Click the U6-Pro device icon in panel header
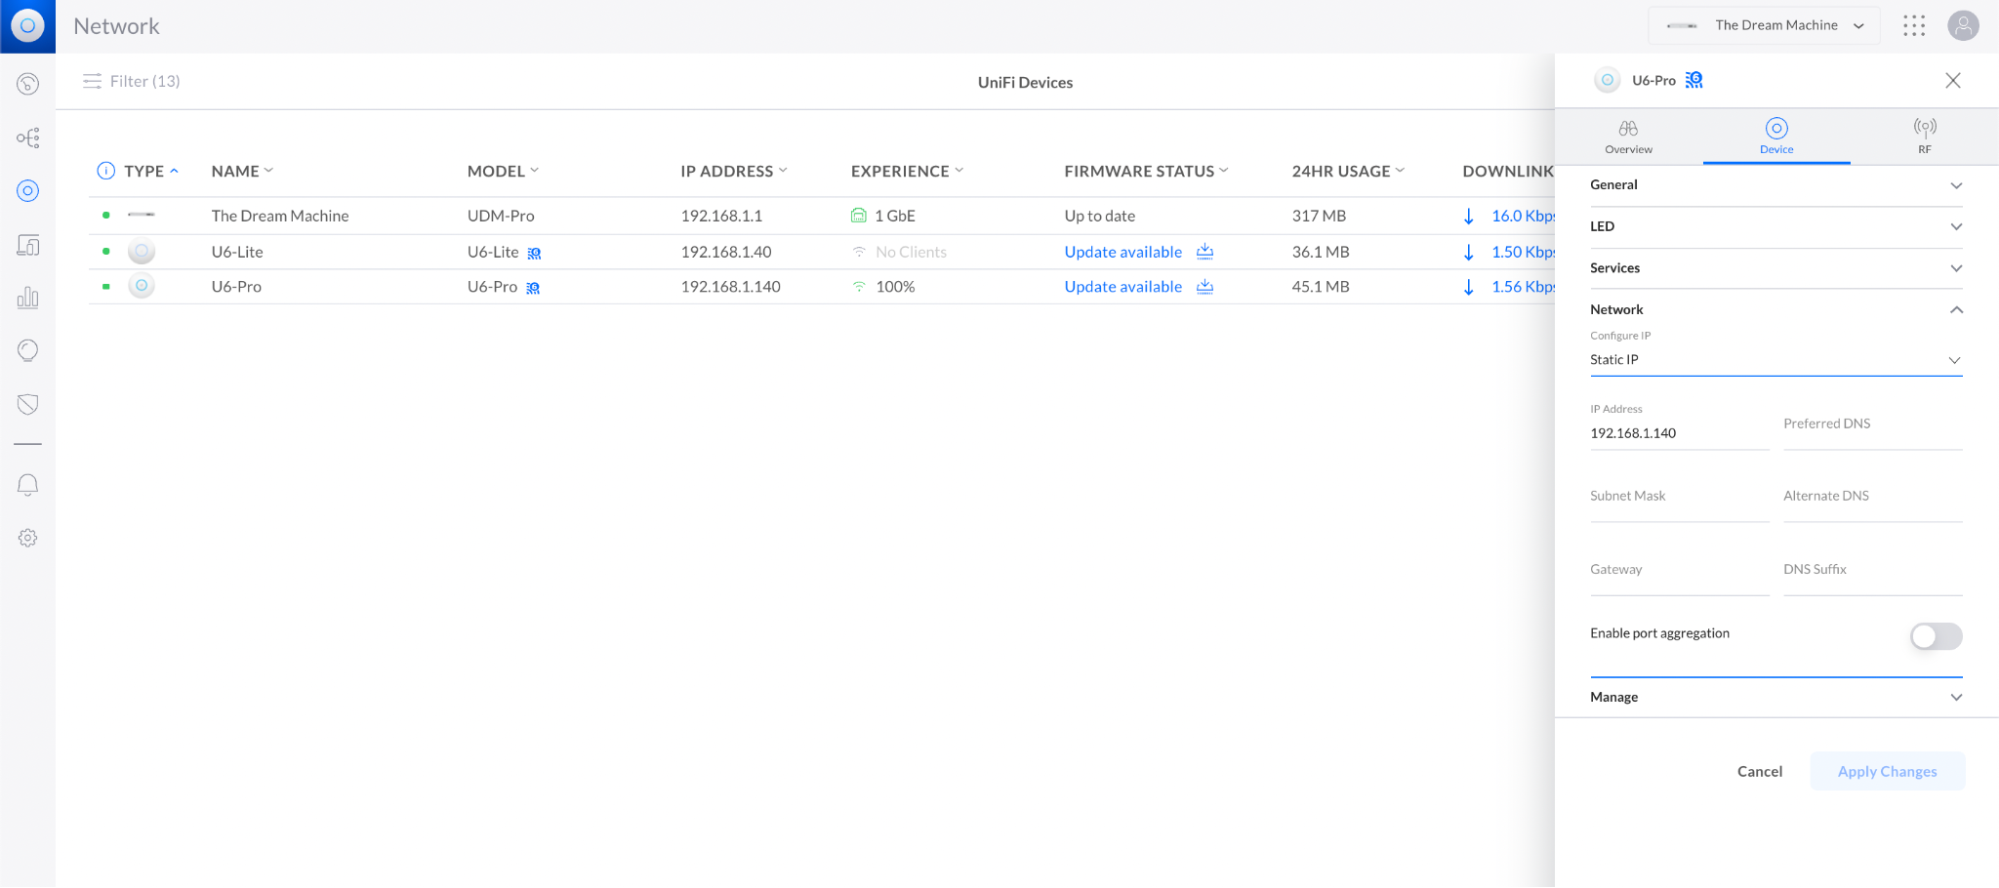Screen dimensions: 1999x888 1607,80
